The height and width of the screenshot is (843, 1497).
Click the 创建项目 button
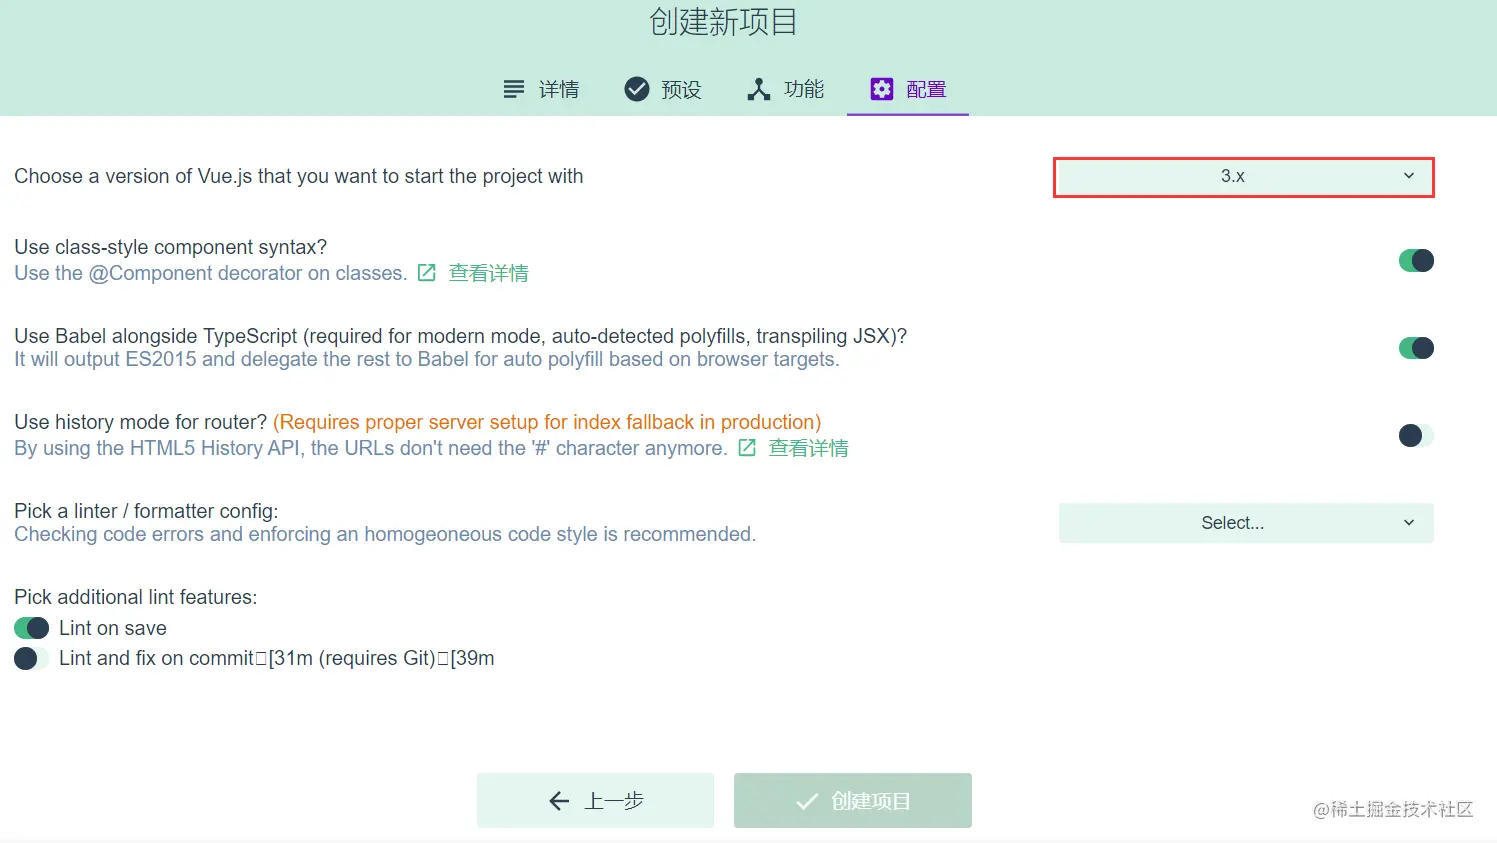[x=853, y=800]
